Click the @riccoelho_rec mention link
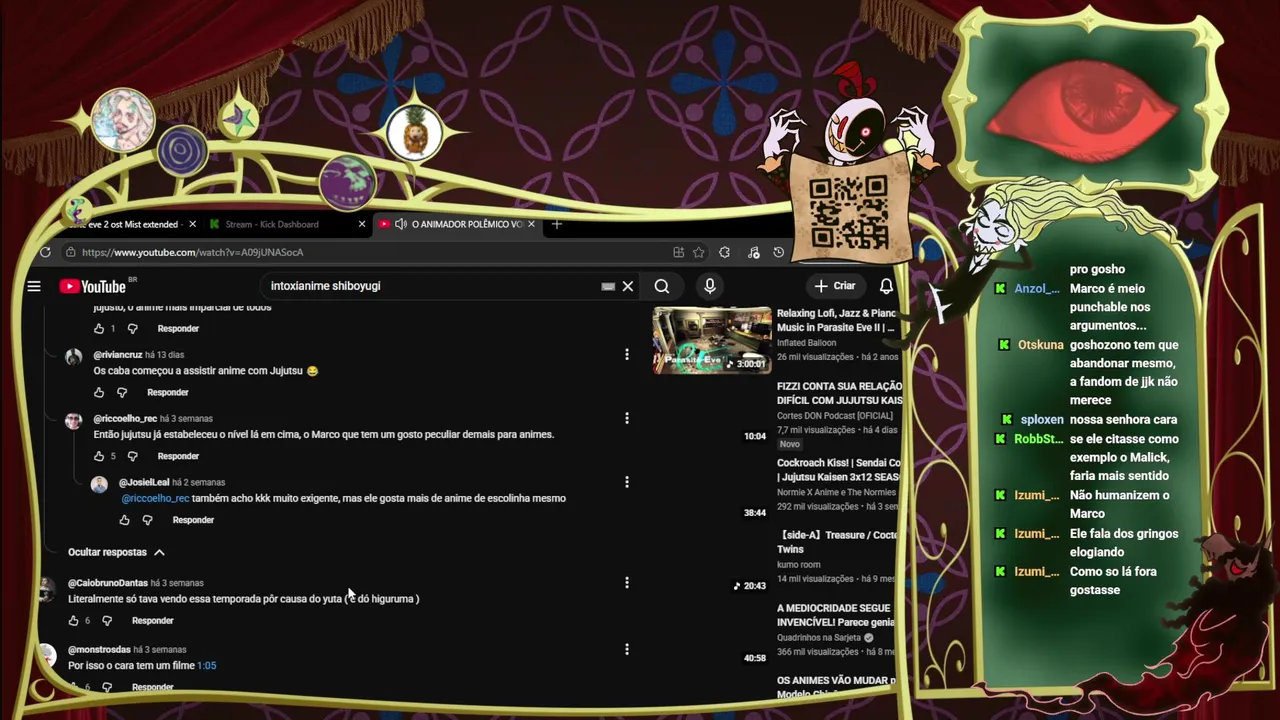 coord(155,498)
